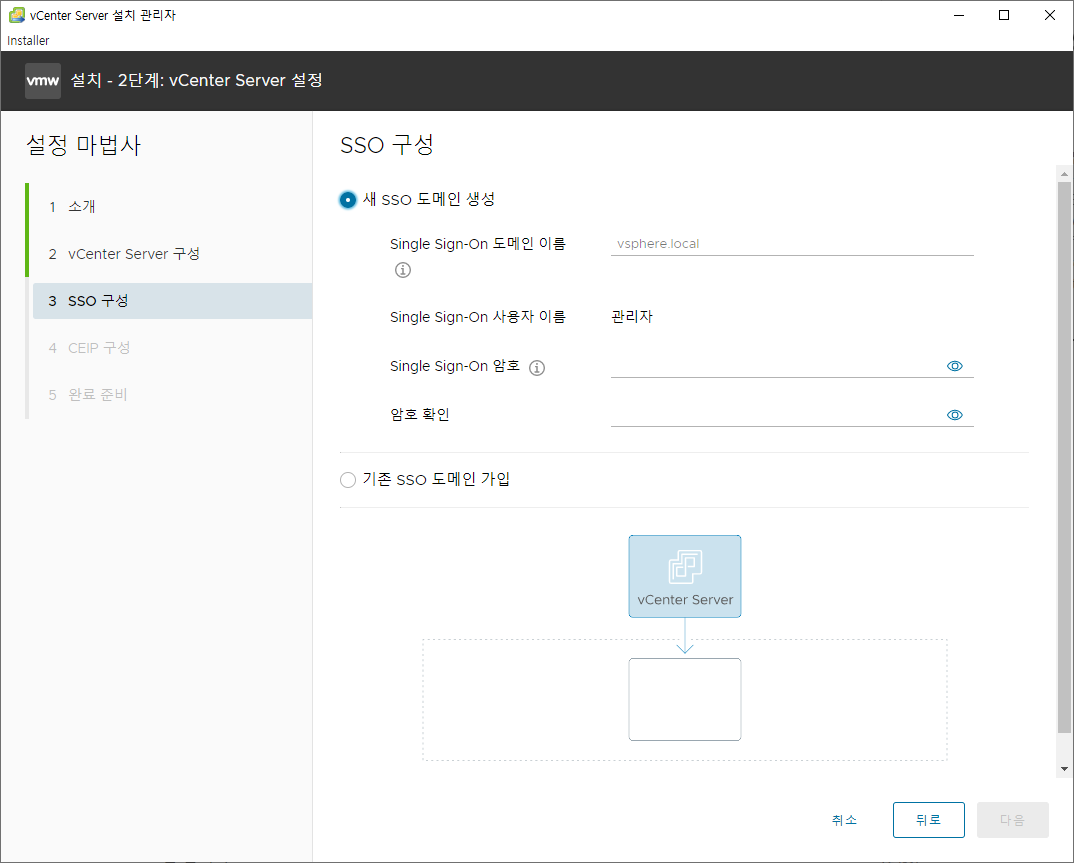This screenshot has width=1074, height=863.
Task: Click the 설정 마법사 sidebar title
Action: [x=83, y=145]
